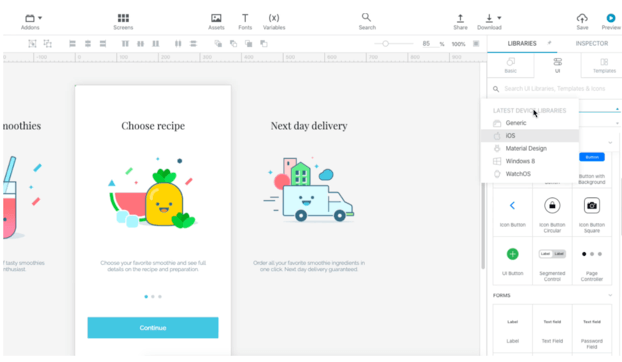622x362 pixels.
Task: Expand the Download dropdown arrow
Action: coord(499,18)
